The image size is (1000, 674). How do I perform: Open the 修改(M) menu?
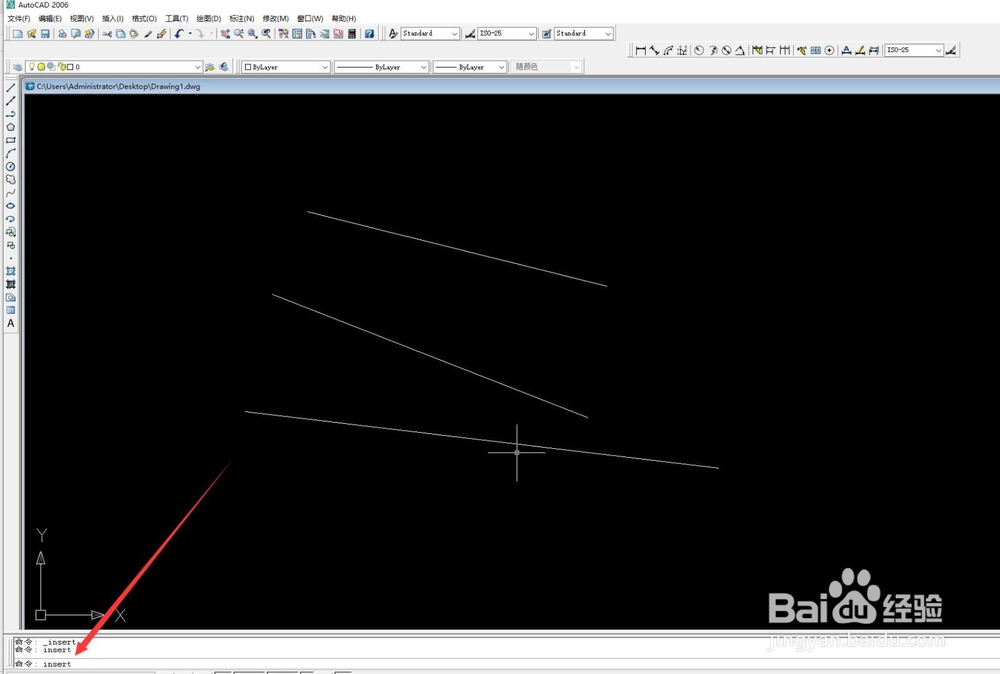(x=276, y=18)
